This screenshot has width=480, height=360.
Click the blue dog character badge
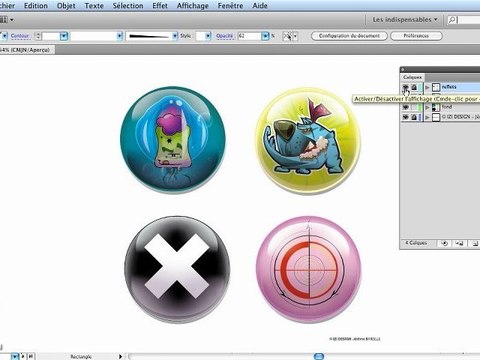[x=308, y=141]
